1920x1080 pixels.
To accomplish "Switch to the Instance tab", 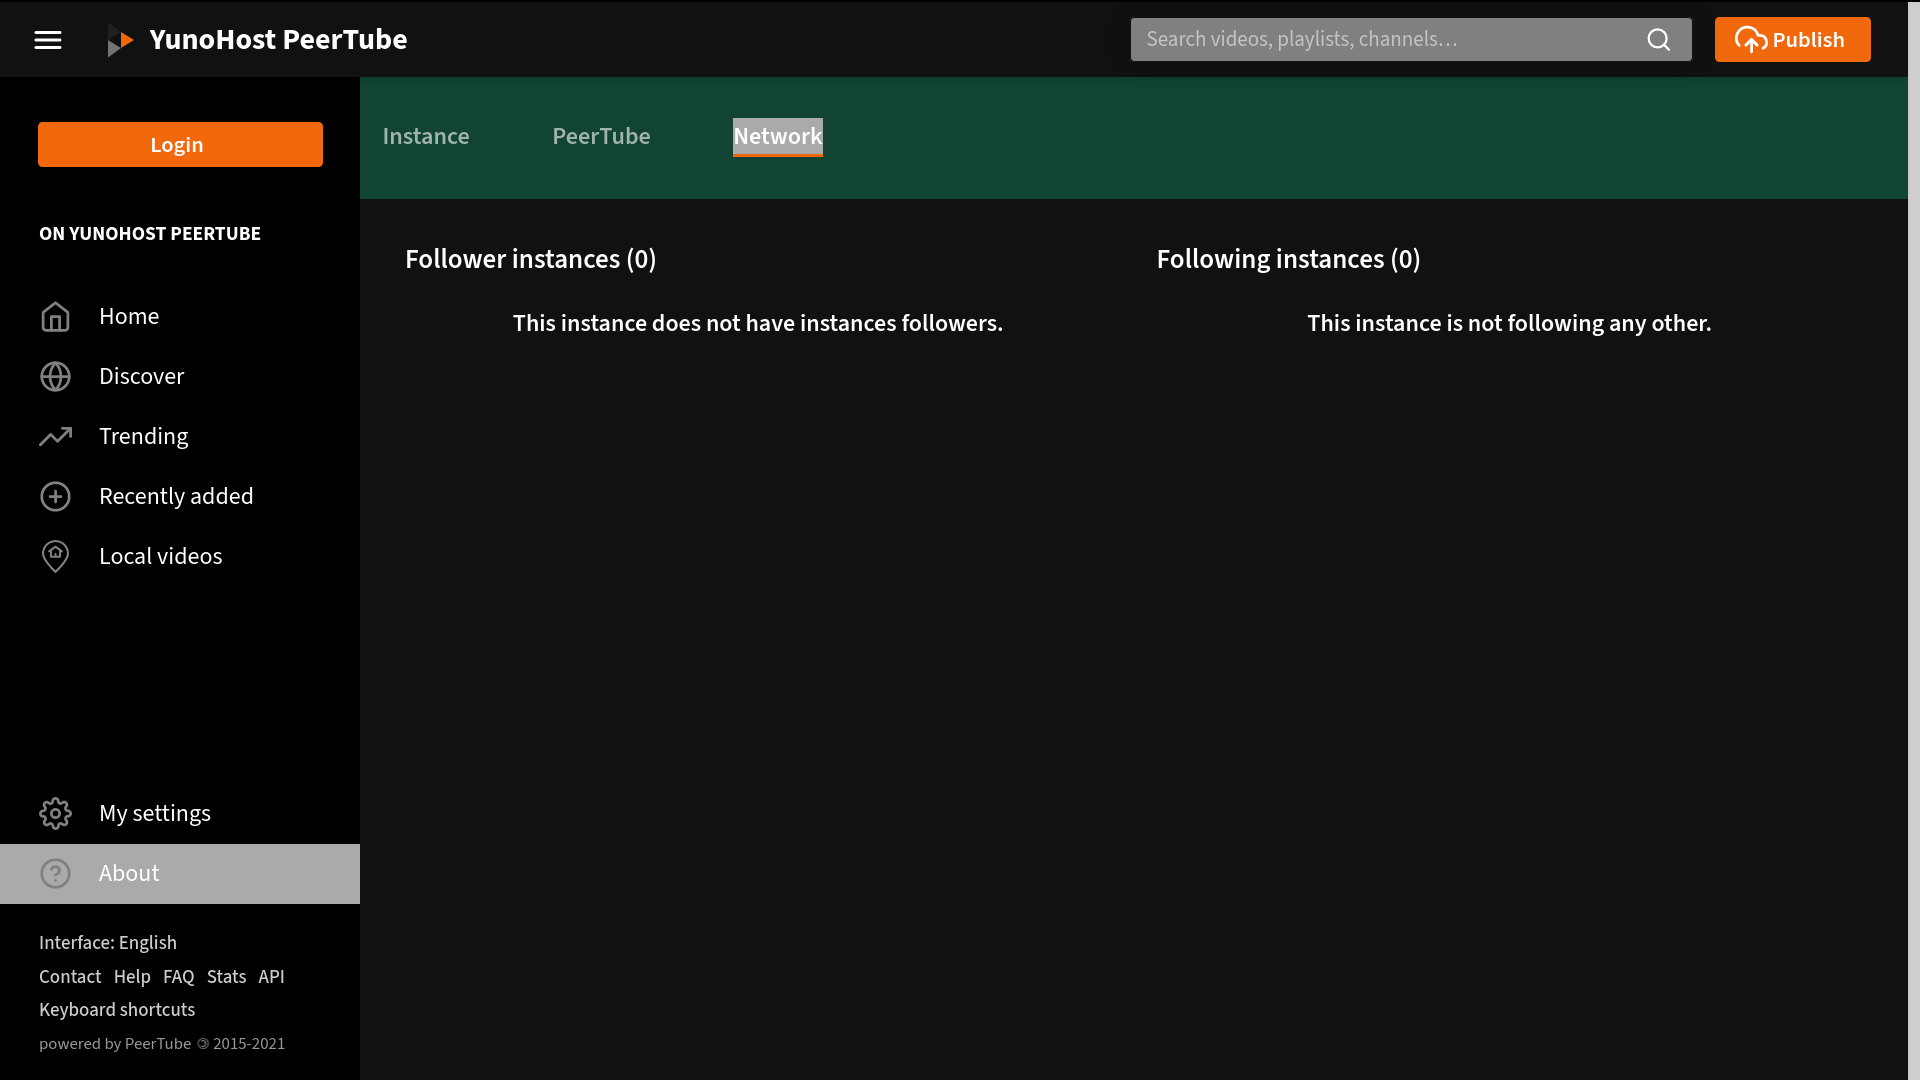I will pos(426,137).
